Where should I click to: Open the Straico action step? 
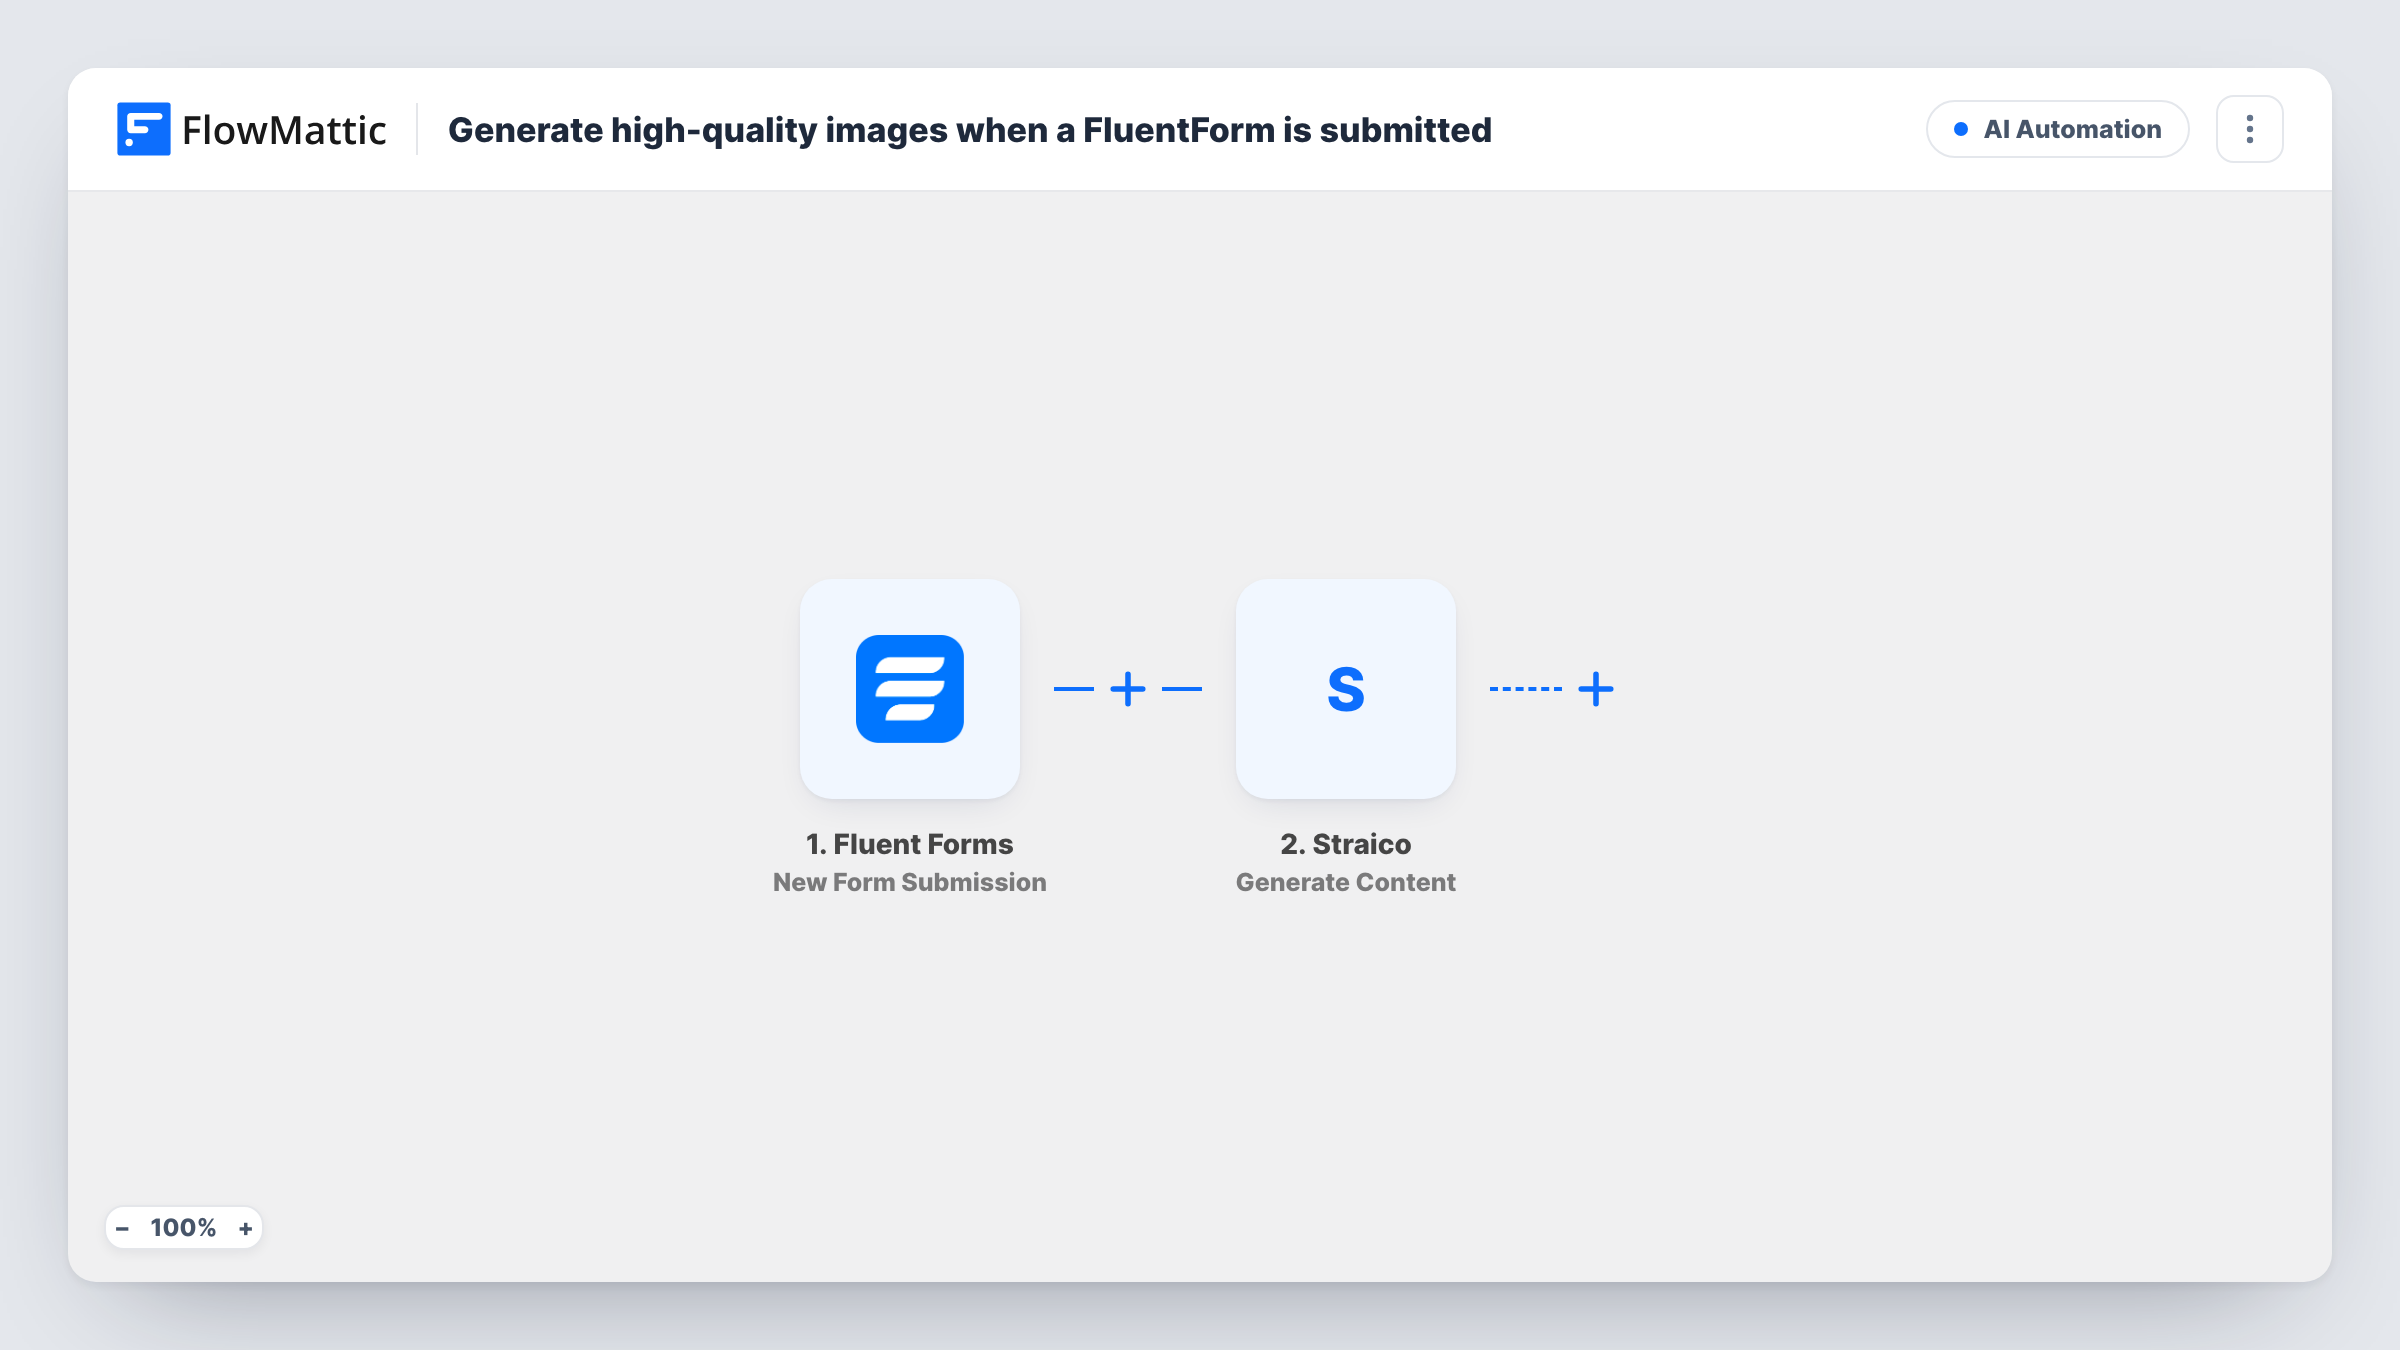(x=1346, y=689)
